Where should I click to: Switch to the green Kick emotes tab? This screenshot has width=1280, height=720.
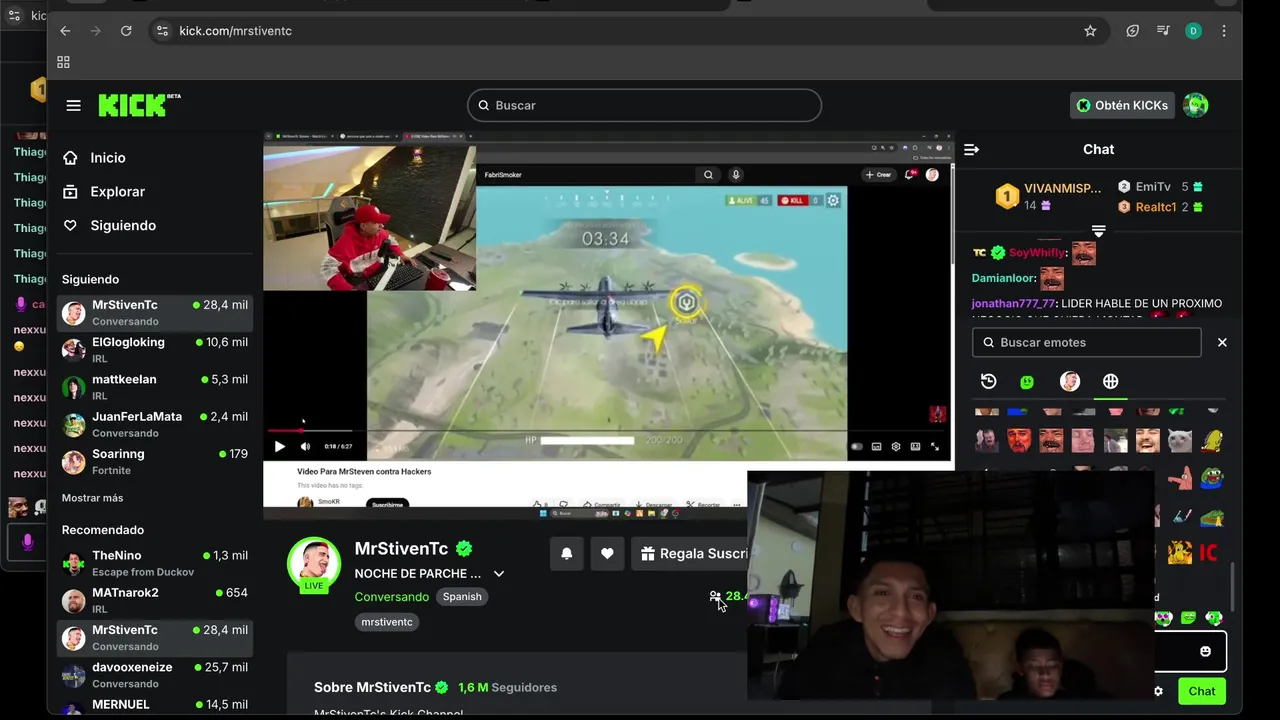point(1027,381)
